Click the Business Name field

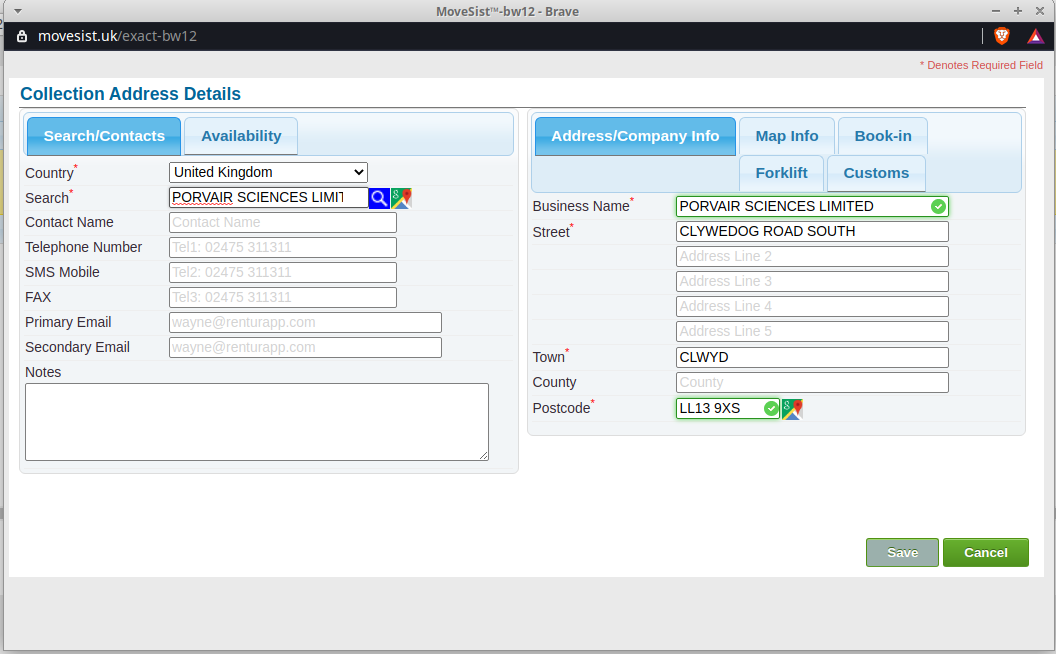coord(812,207)
